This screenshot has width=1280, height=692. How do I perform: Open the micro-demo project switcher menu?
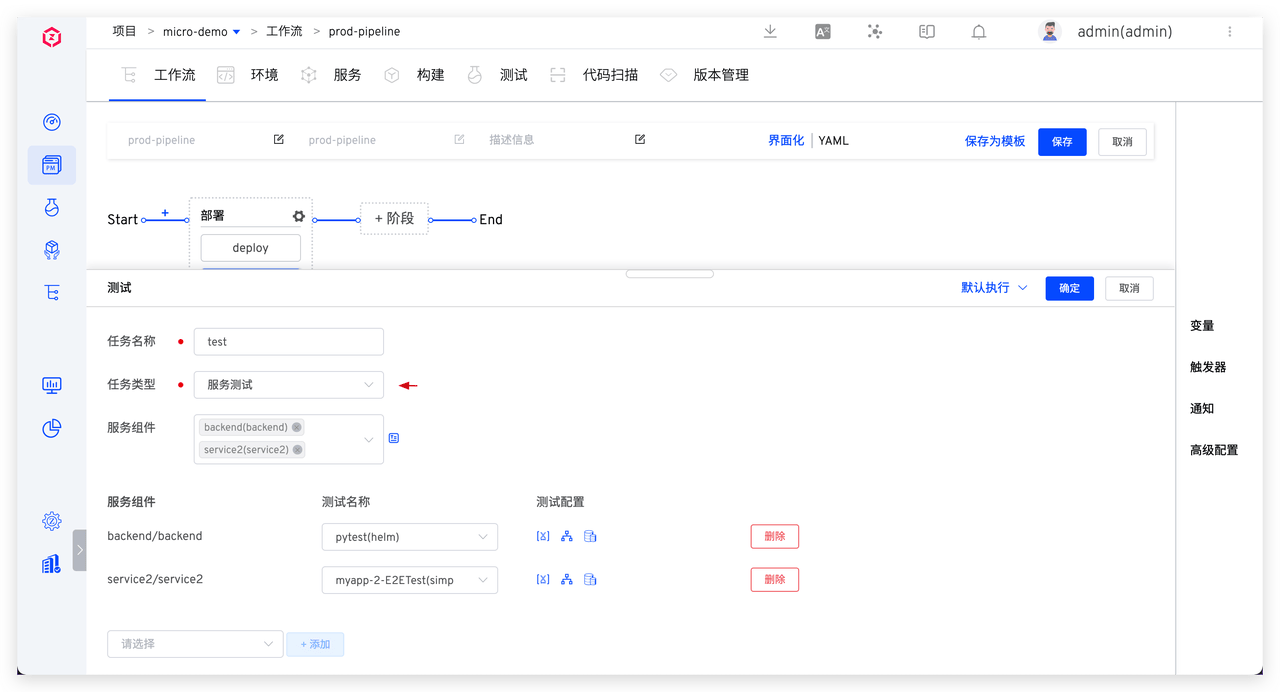(x=200, y=31)
